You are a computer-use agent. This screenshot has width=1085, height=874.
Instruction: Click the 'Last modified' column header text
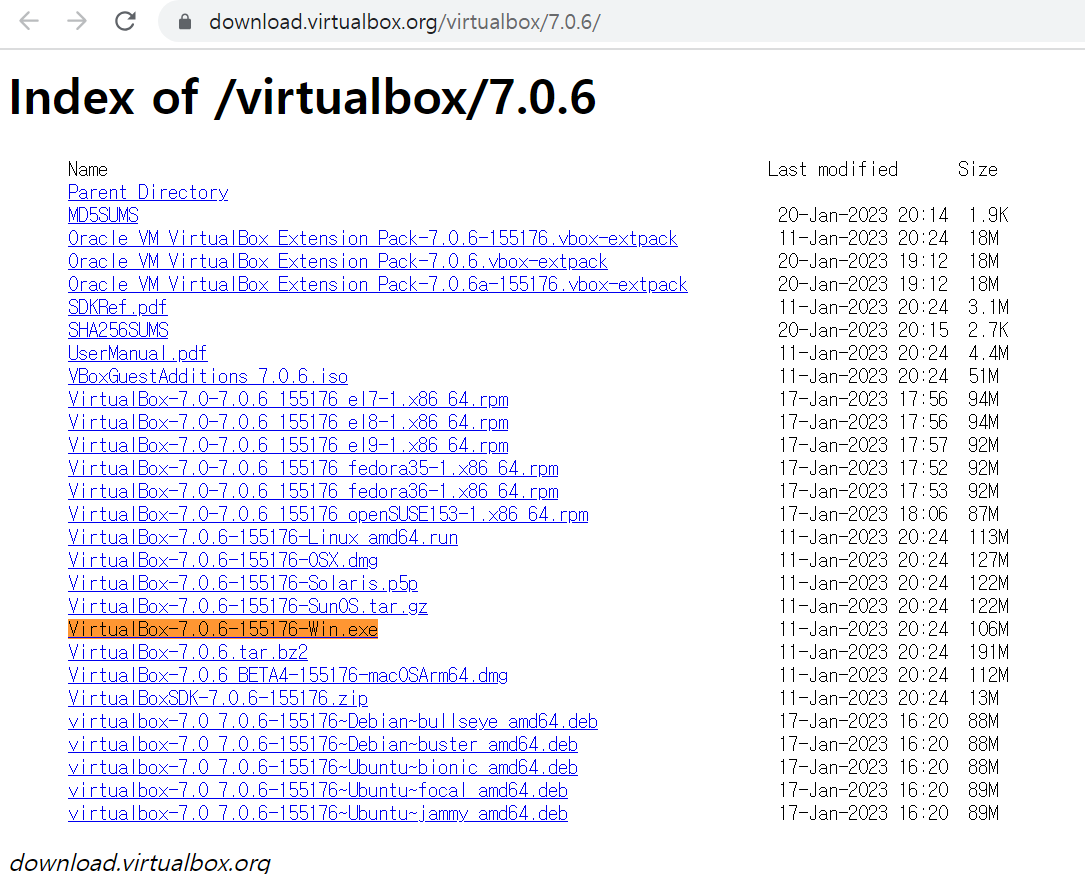point(833,170)
